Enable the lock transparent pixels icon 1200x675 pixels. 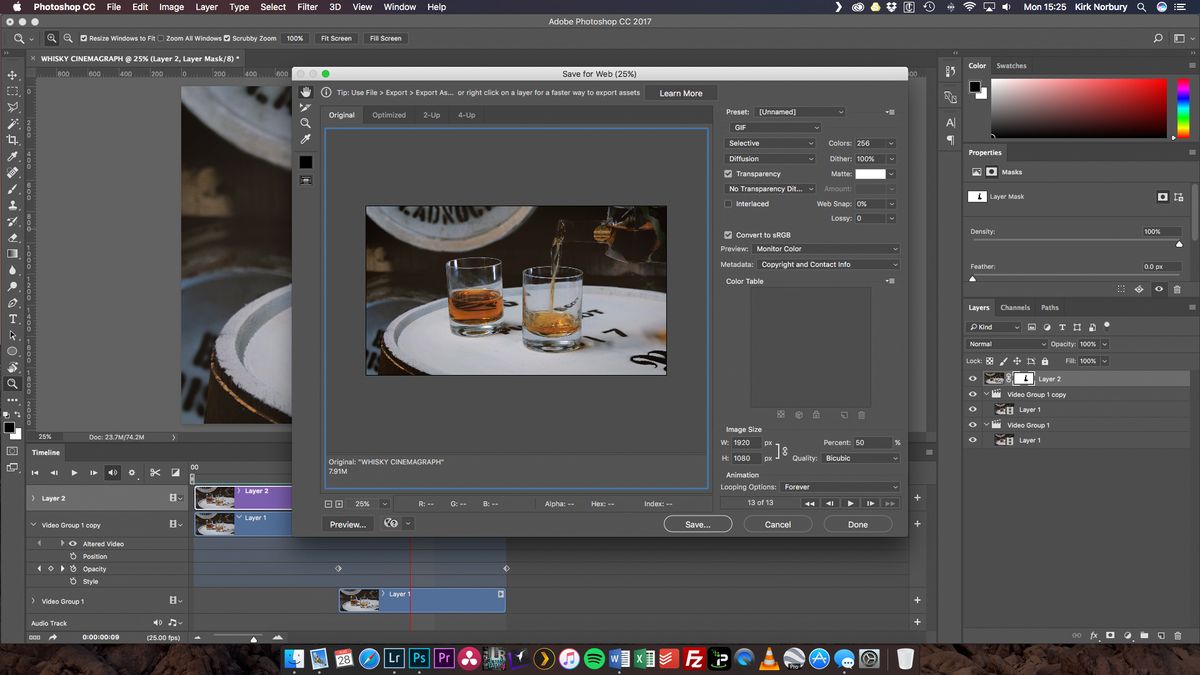pos(989,360)
